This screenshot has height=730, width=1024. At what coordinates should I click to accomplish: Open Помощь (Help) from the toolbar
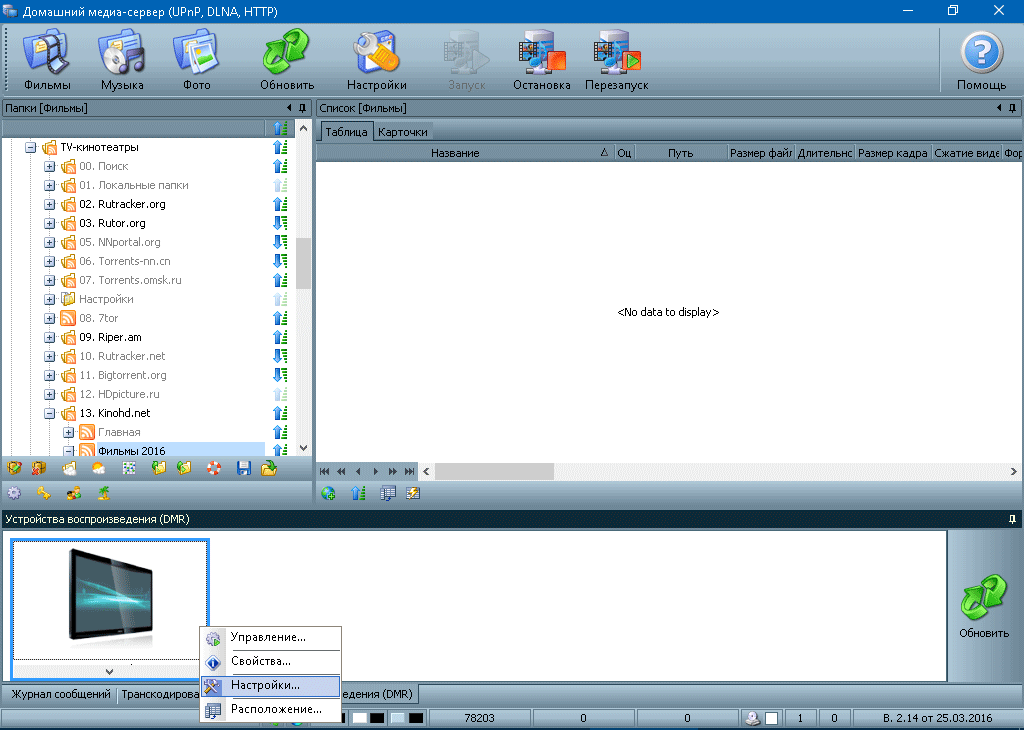981,60
